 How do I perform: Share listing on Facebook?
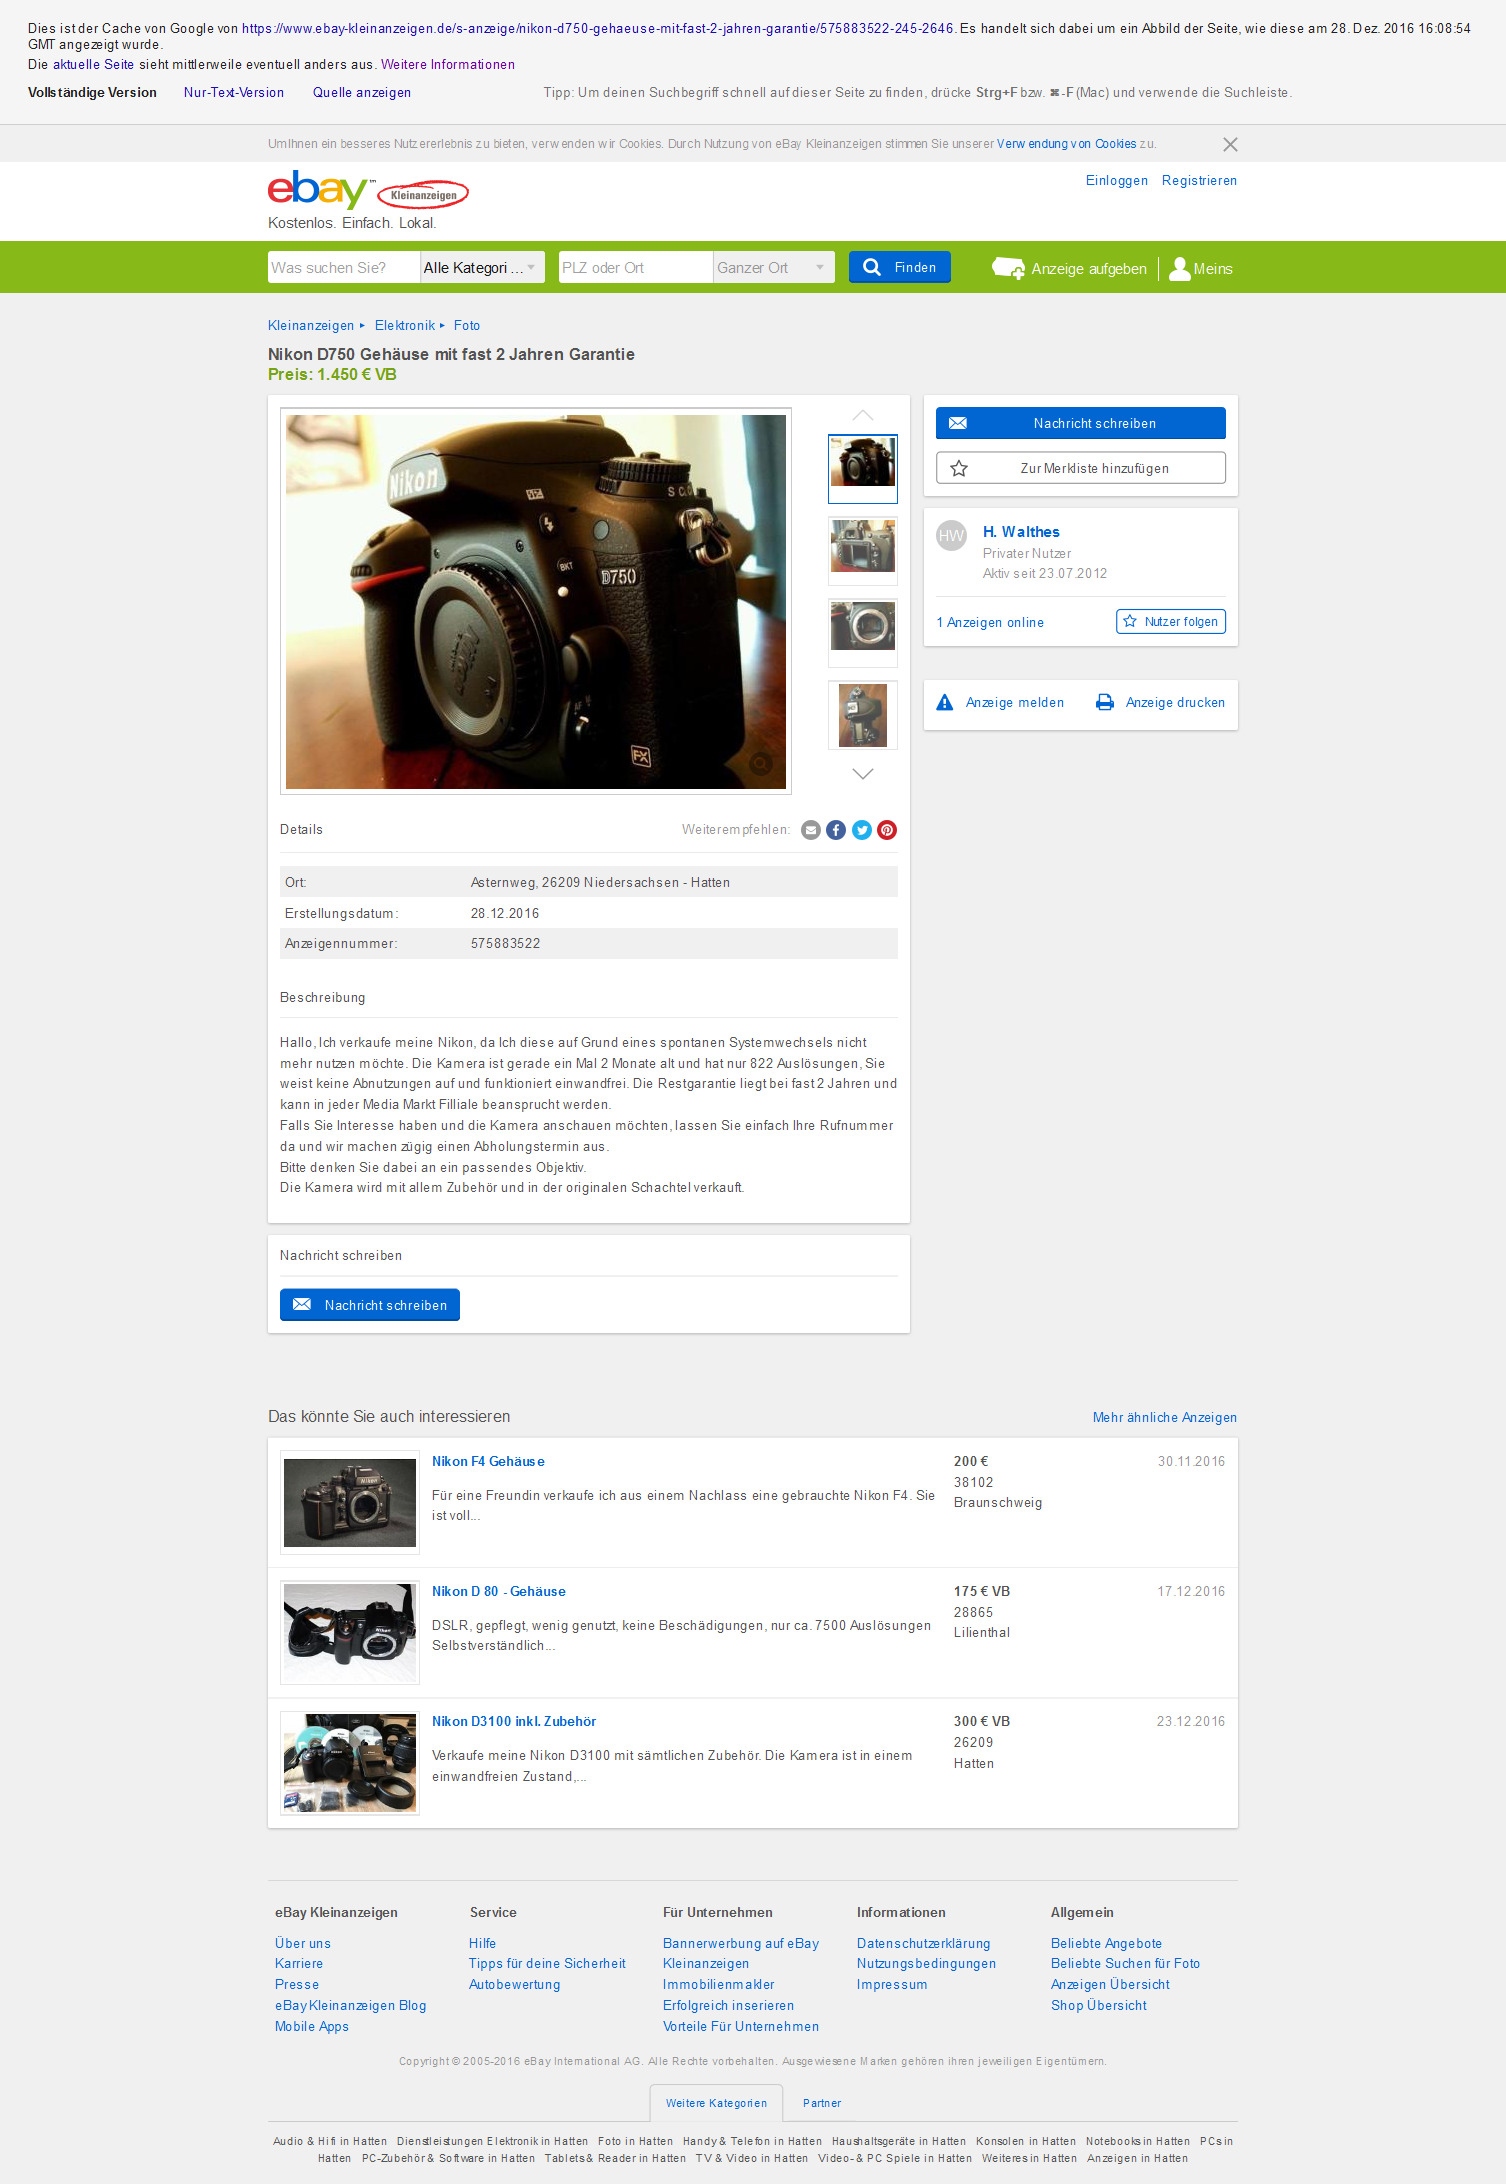pos(836,830)
